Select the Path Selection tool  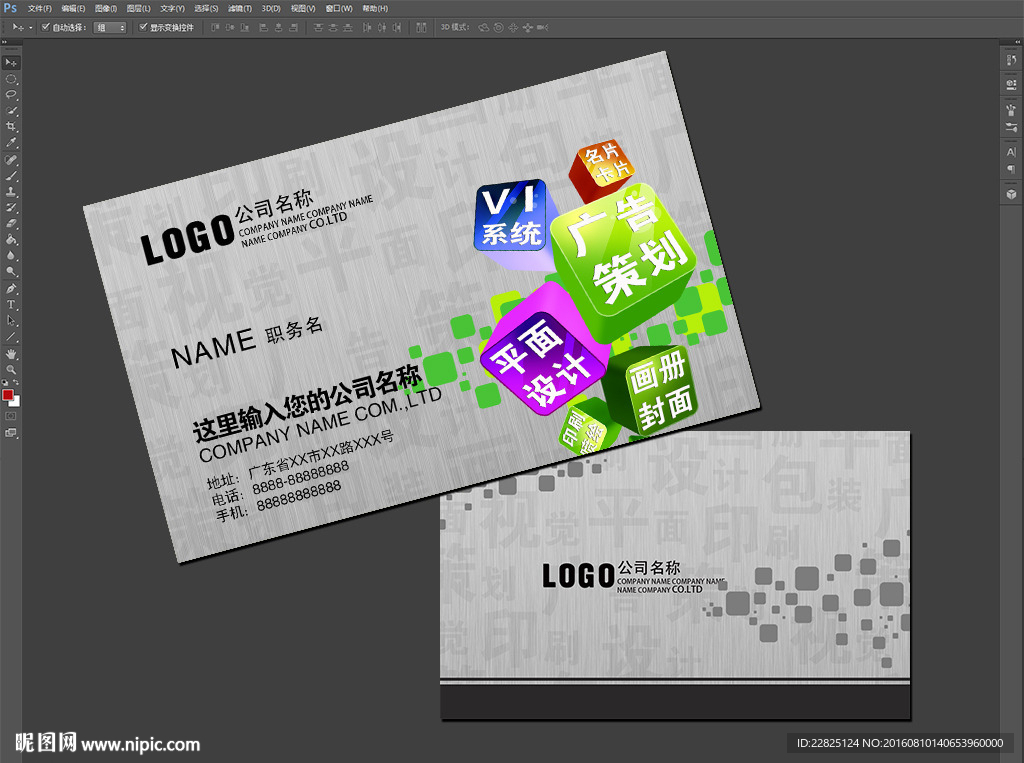coord(11,320)
